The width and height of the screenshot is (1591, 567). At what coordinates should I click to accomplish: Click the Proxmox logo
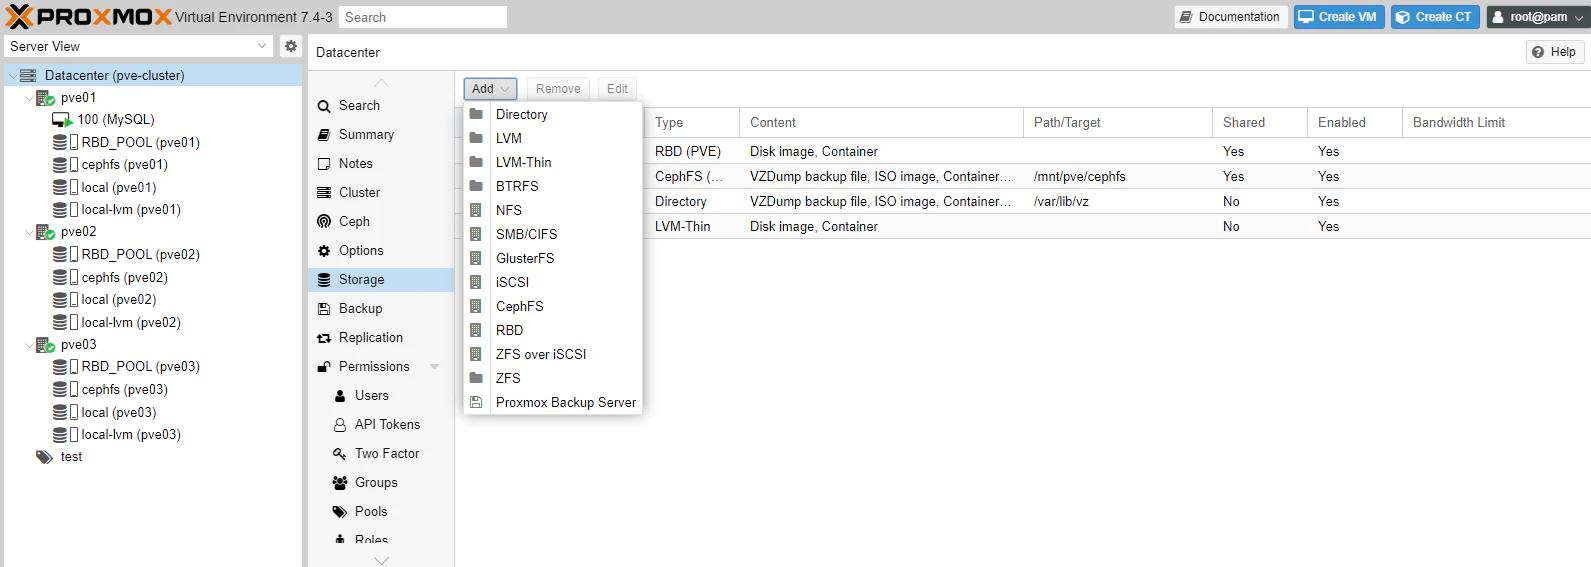88,17
